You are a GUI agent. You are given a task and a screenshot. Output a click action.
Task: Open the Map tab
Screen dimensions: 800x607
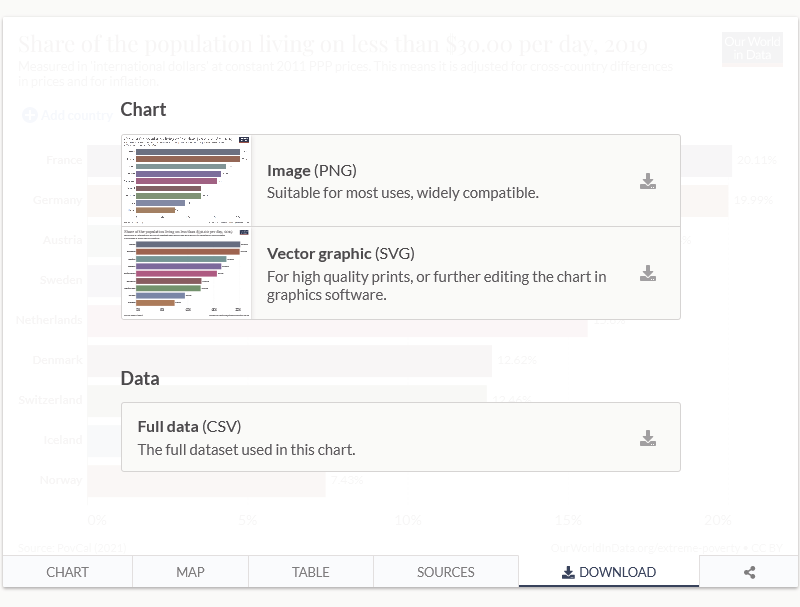point(190,572)
